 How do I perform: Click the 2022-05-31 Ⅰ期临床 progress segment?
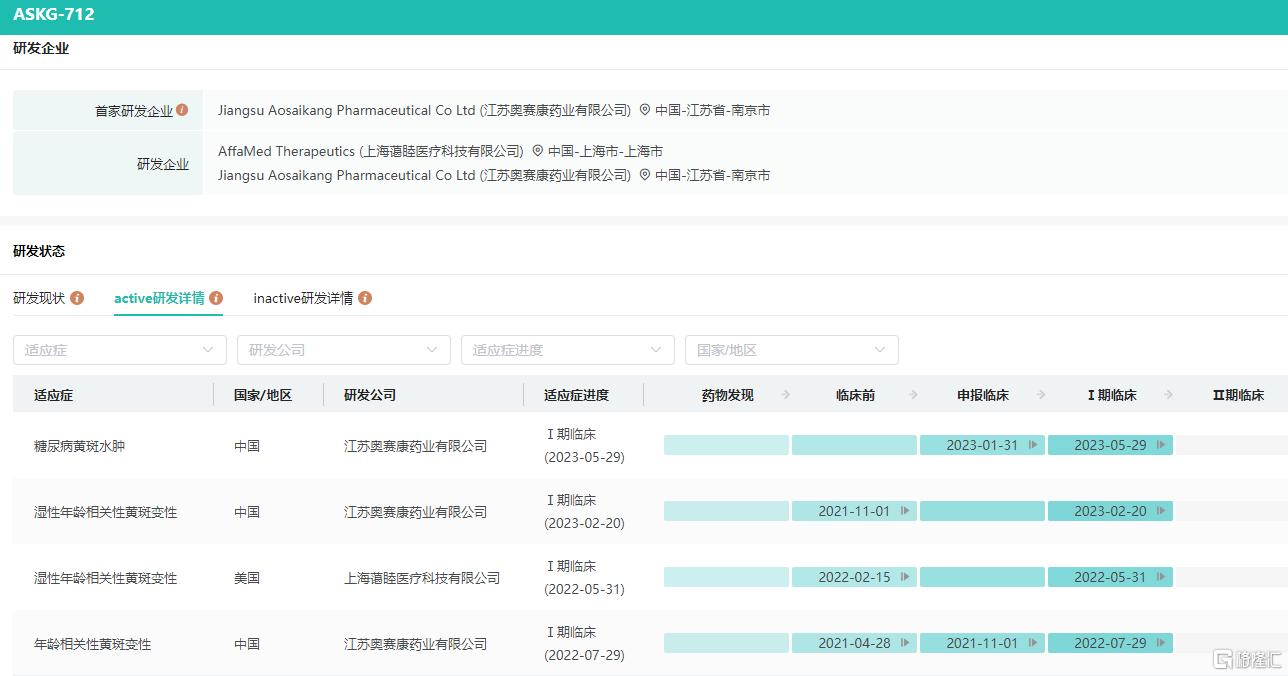1110,577
